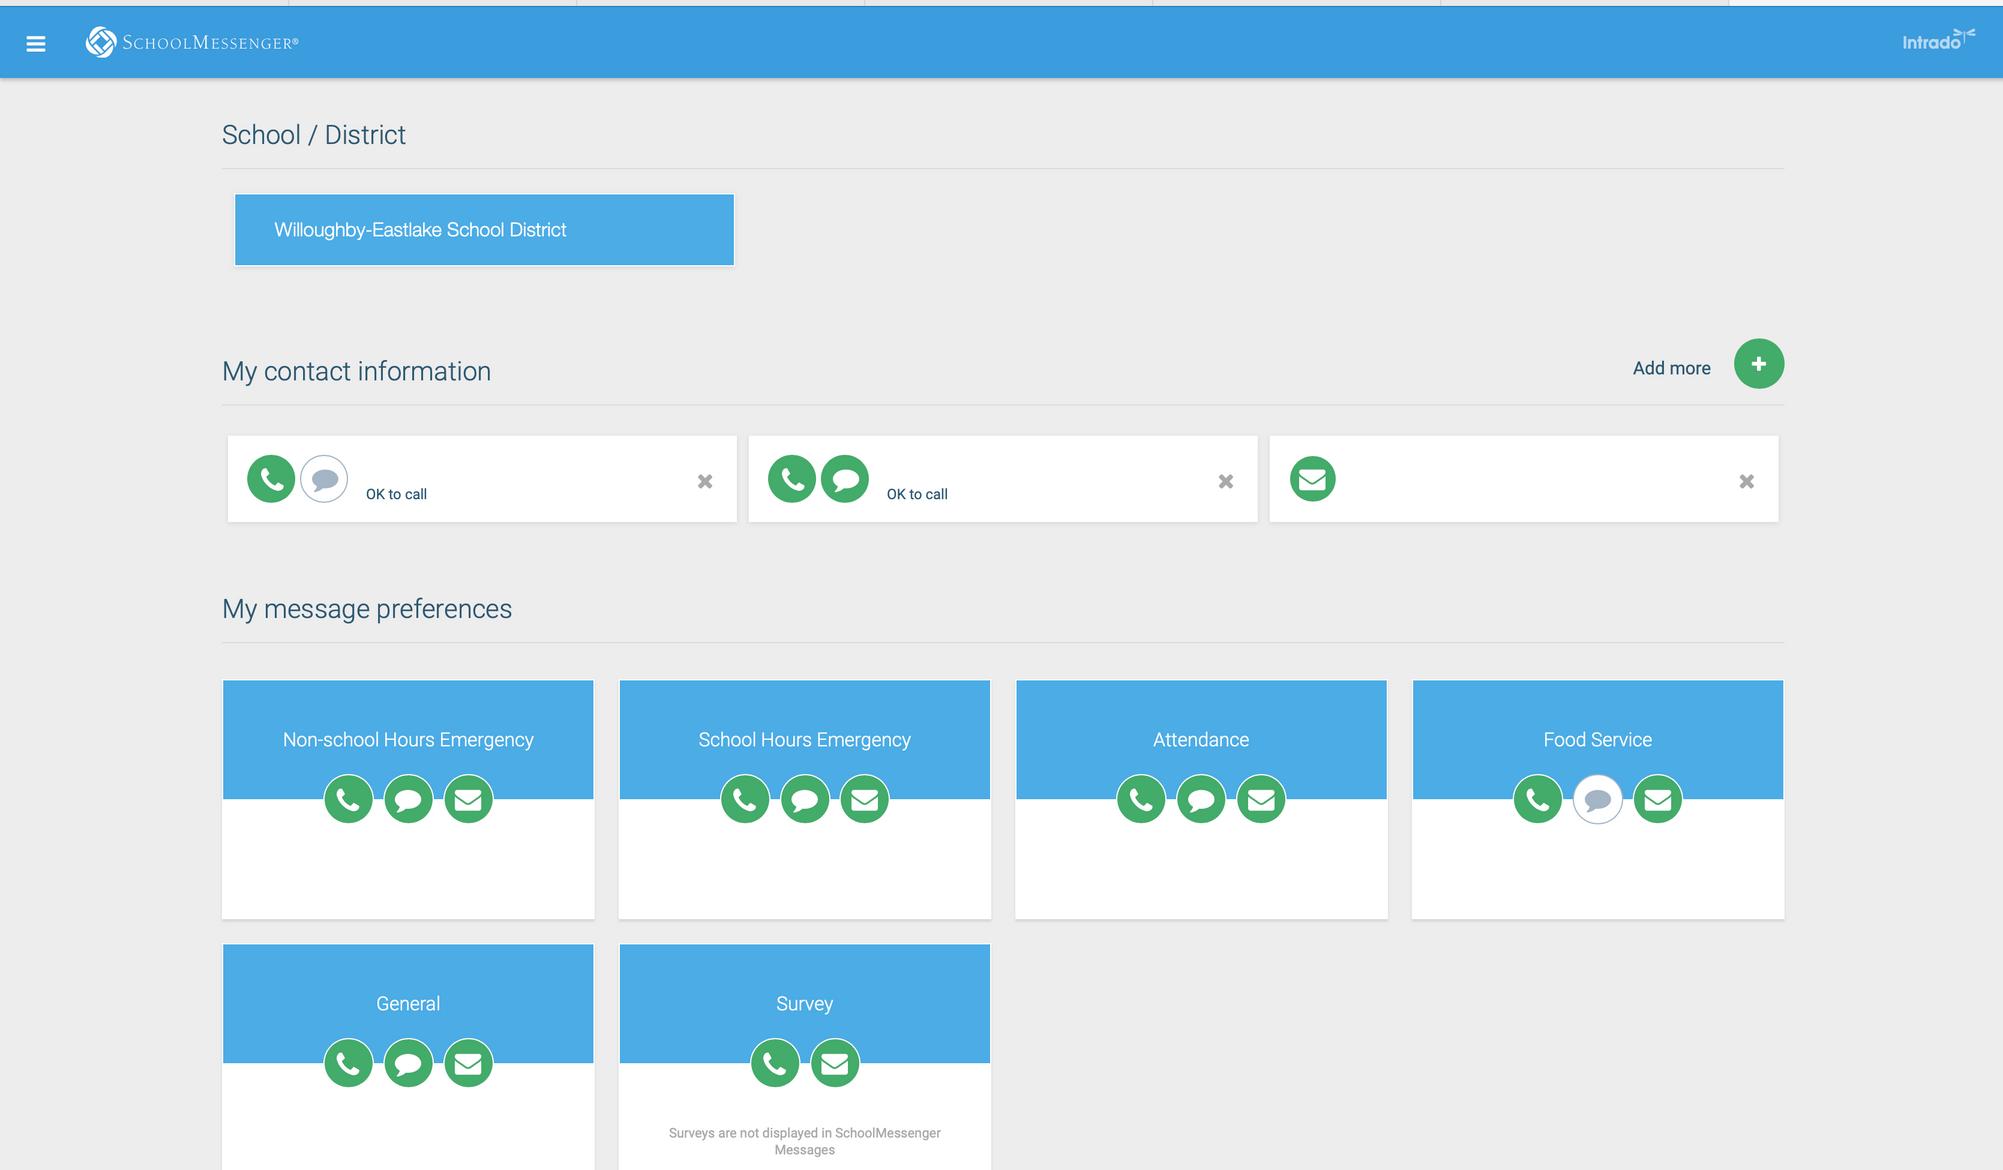Toggle phone calls for Non-school Hours Emergency
2003x1170 pixels.
coord(348,800)
